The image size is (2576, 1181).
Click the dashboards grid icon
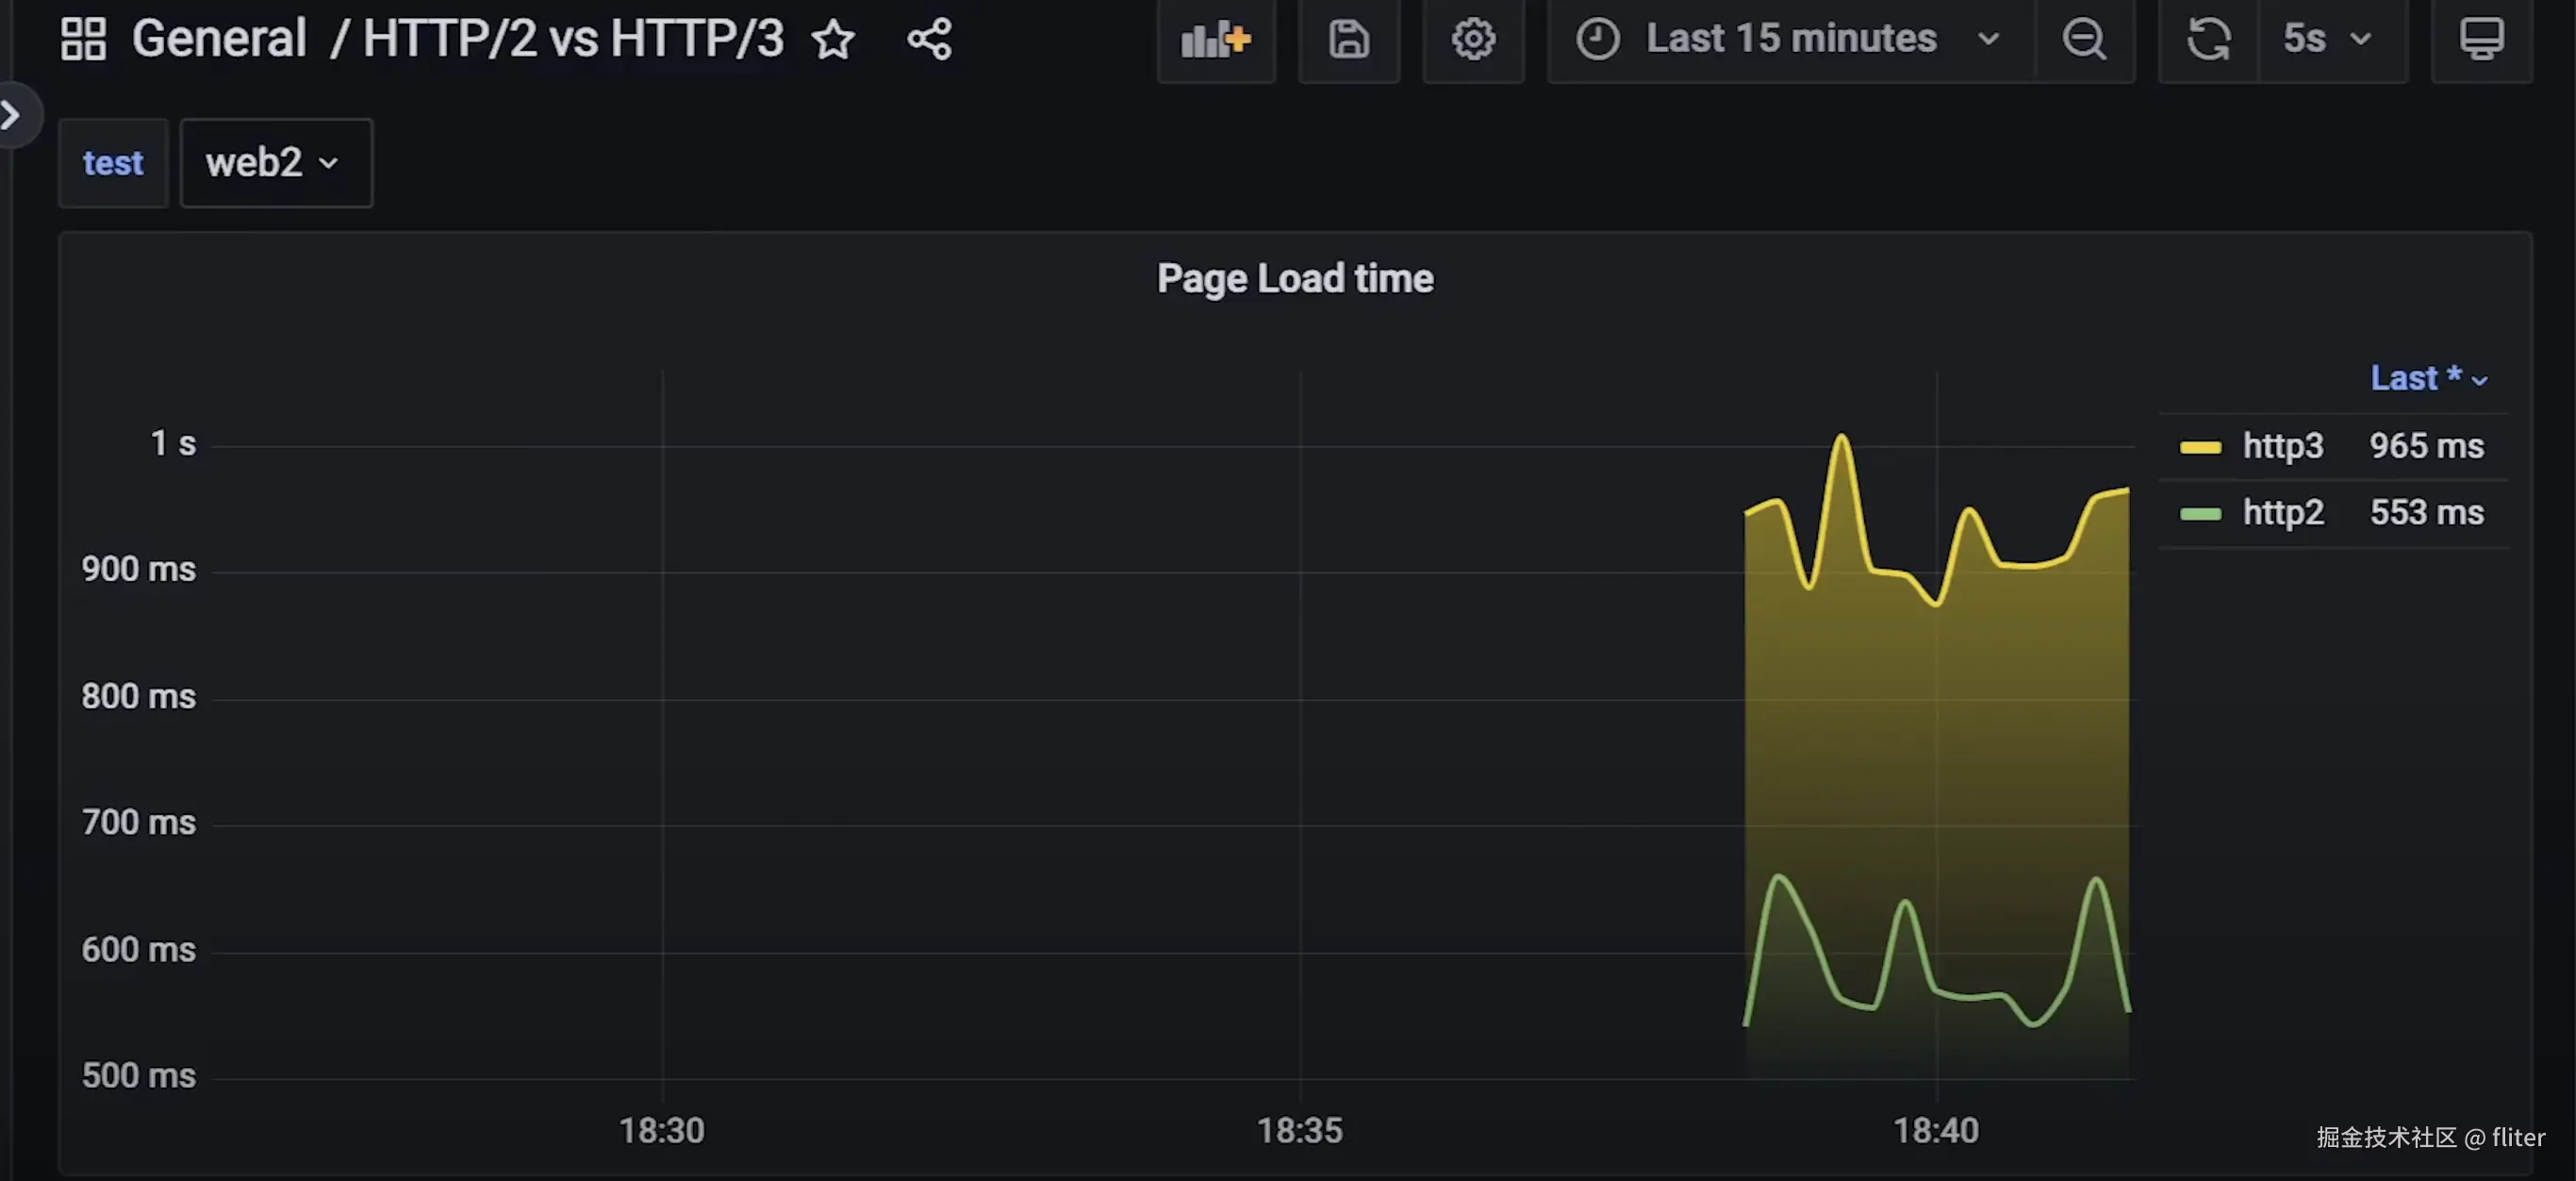point(83,39)
